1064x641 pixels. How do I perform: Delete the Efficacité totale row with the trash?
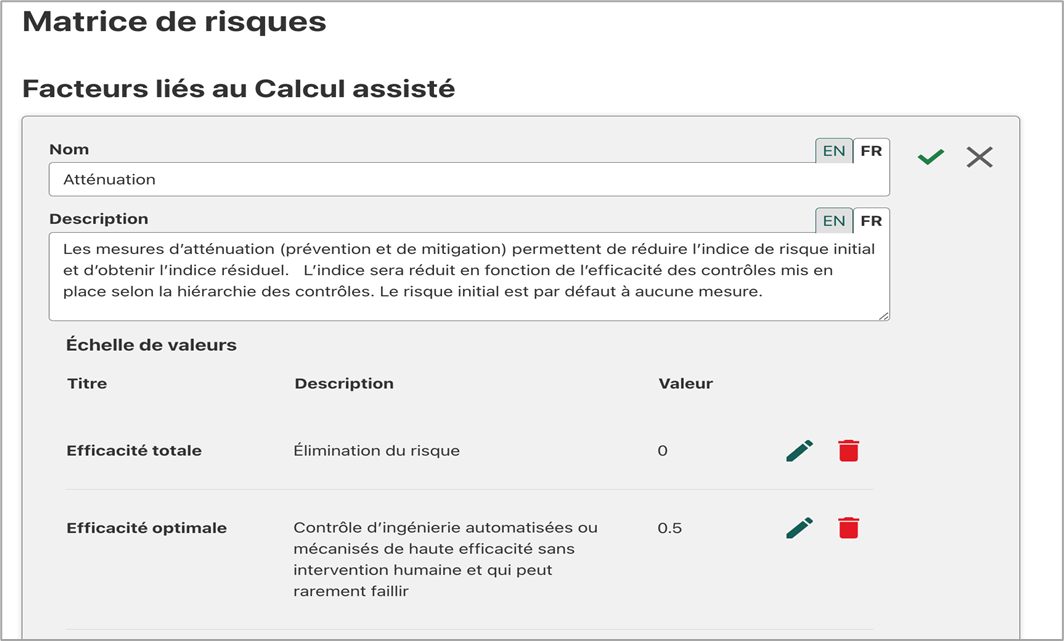click(848, 450)
